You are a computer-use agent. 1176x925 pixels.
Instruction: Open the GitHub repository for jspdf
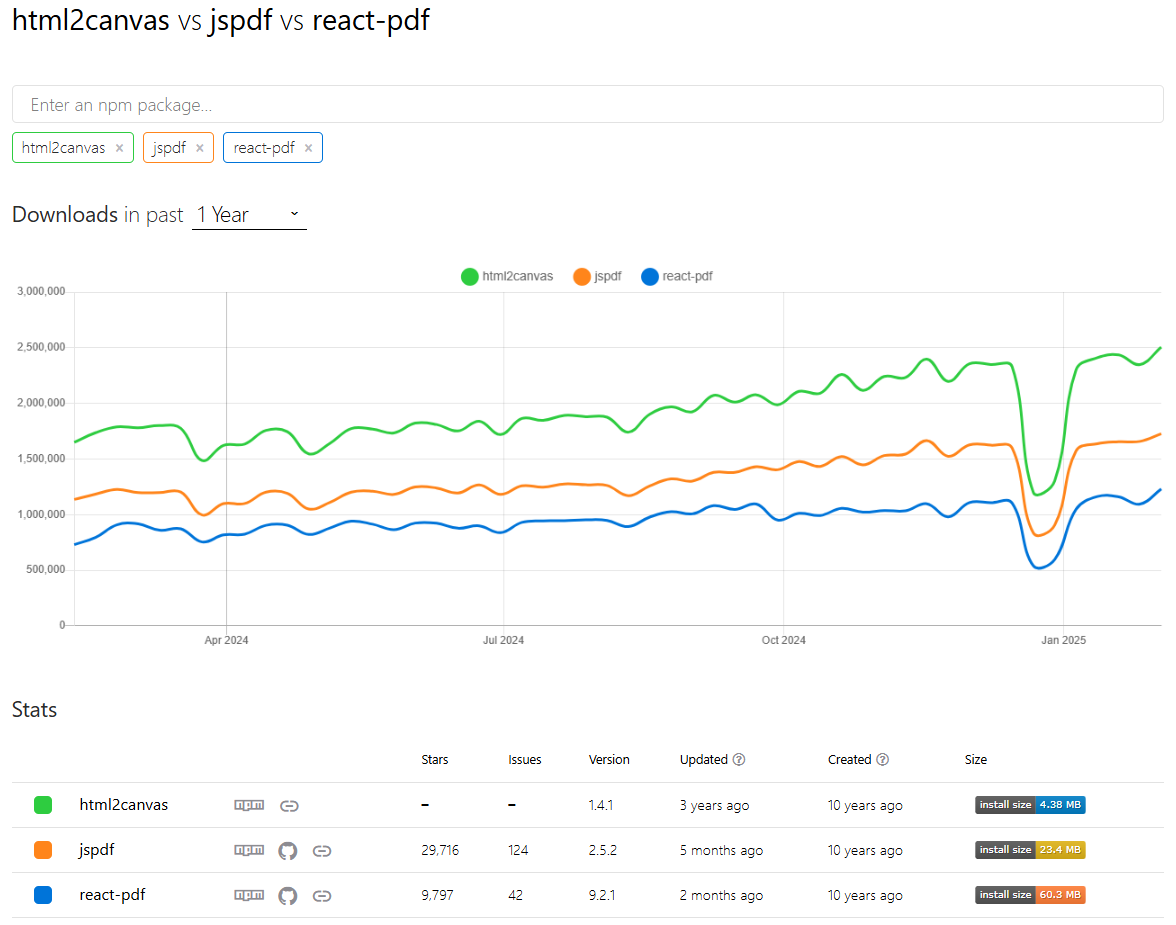pyautogui.click(x=287, y=850)
